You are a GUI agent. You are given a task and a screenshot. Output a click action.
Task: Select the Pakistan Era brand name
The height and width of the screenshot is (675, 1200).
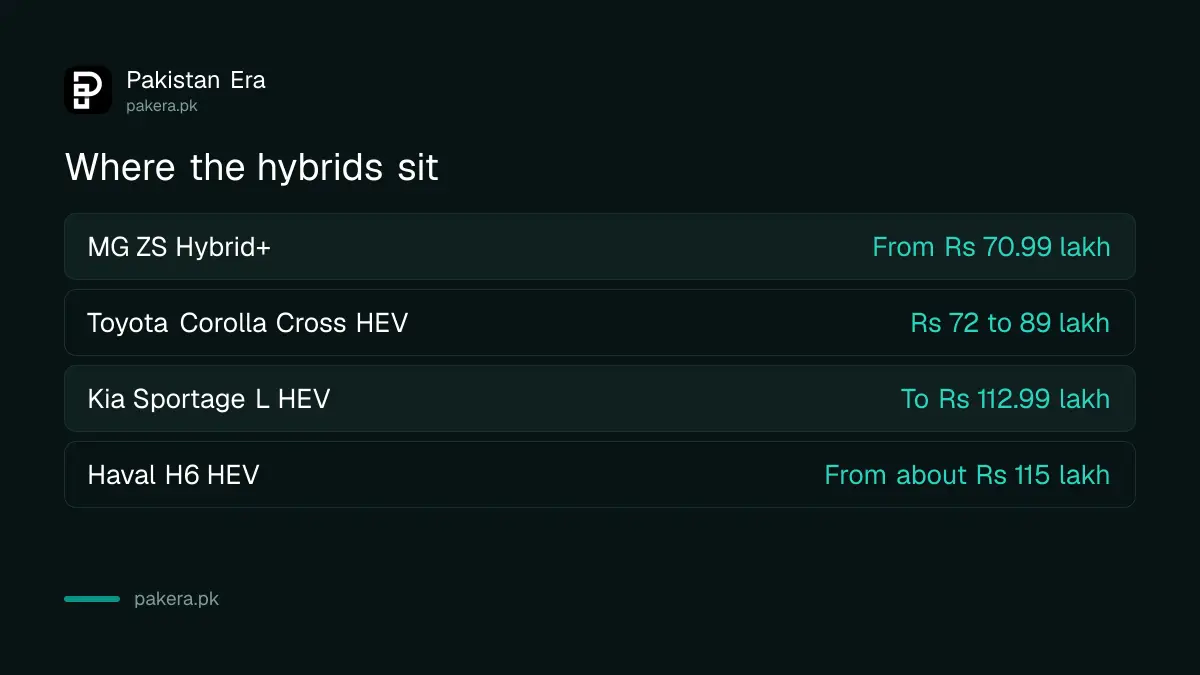196,80
